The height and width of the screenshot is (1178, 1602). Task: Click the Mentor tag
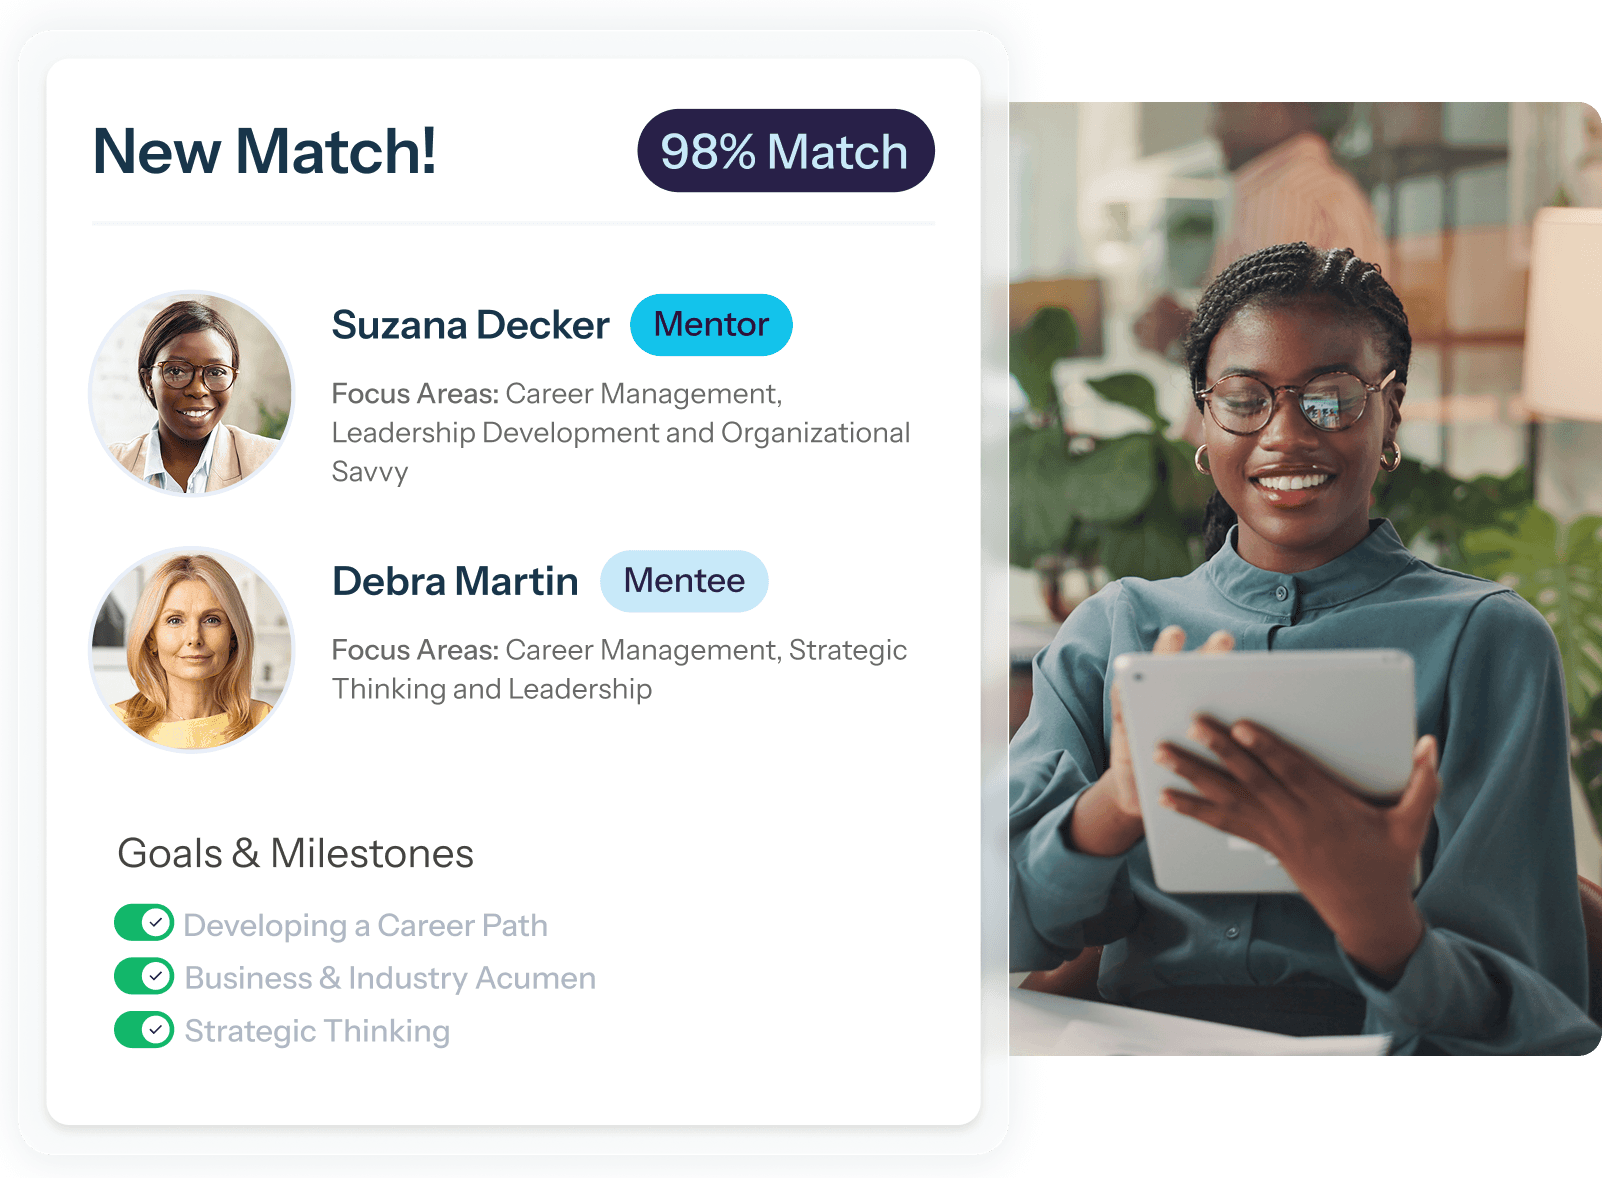tap(711, 325)
